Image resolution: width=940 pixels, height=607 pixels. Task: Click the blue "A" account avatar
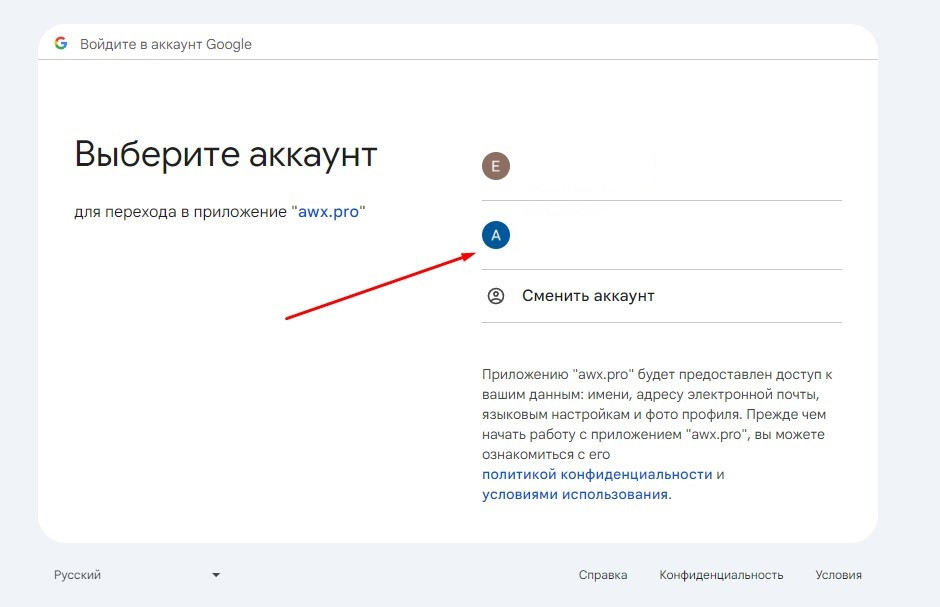[x=495, y=235]
